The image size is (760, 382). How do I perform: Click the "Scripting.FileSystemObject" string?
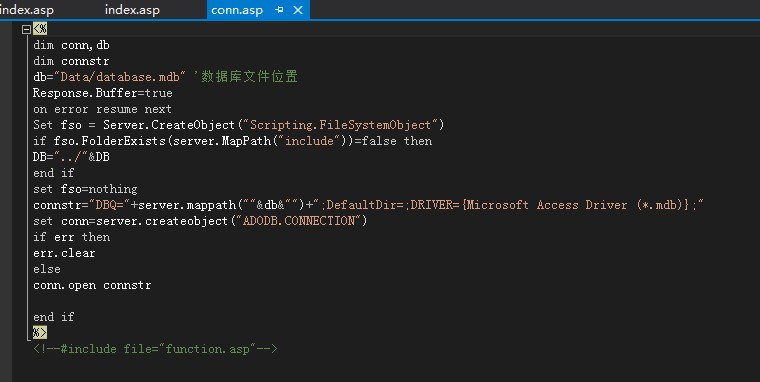click(340, 125)
